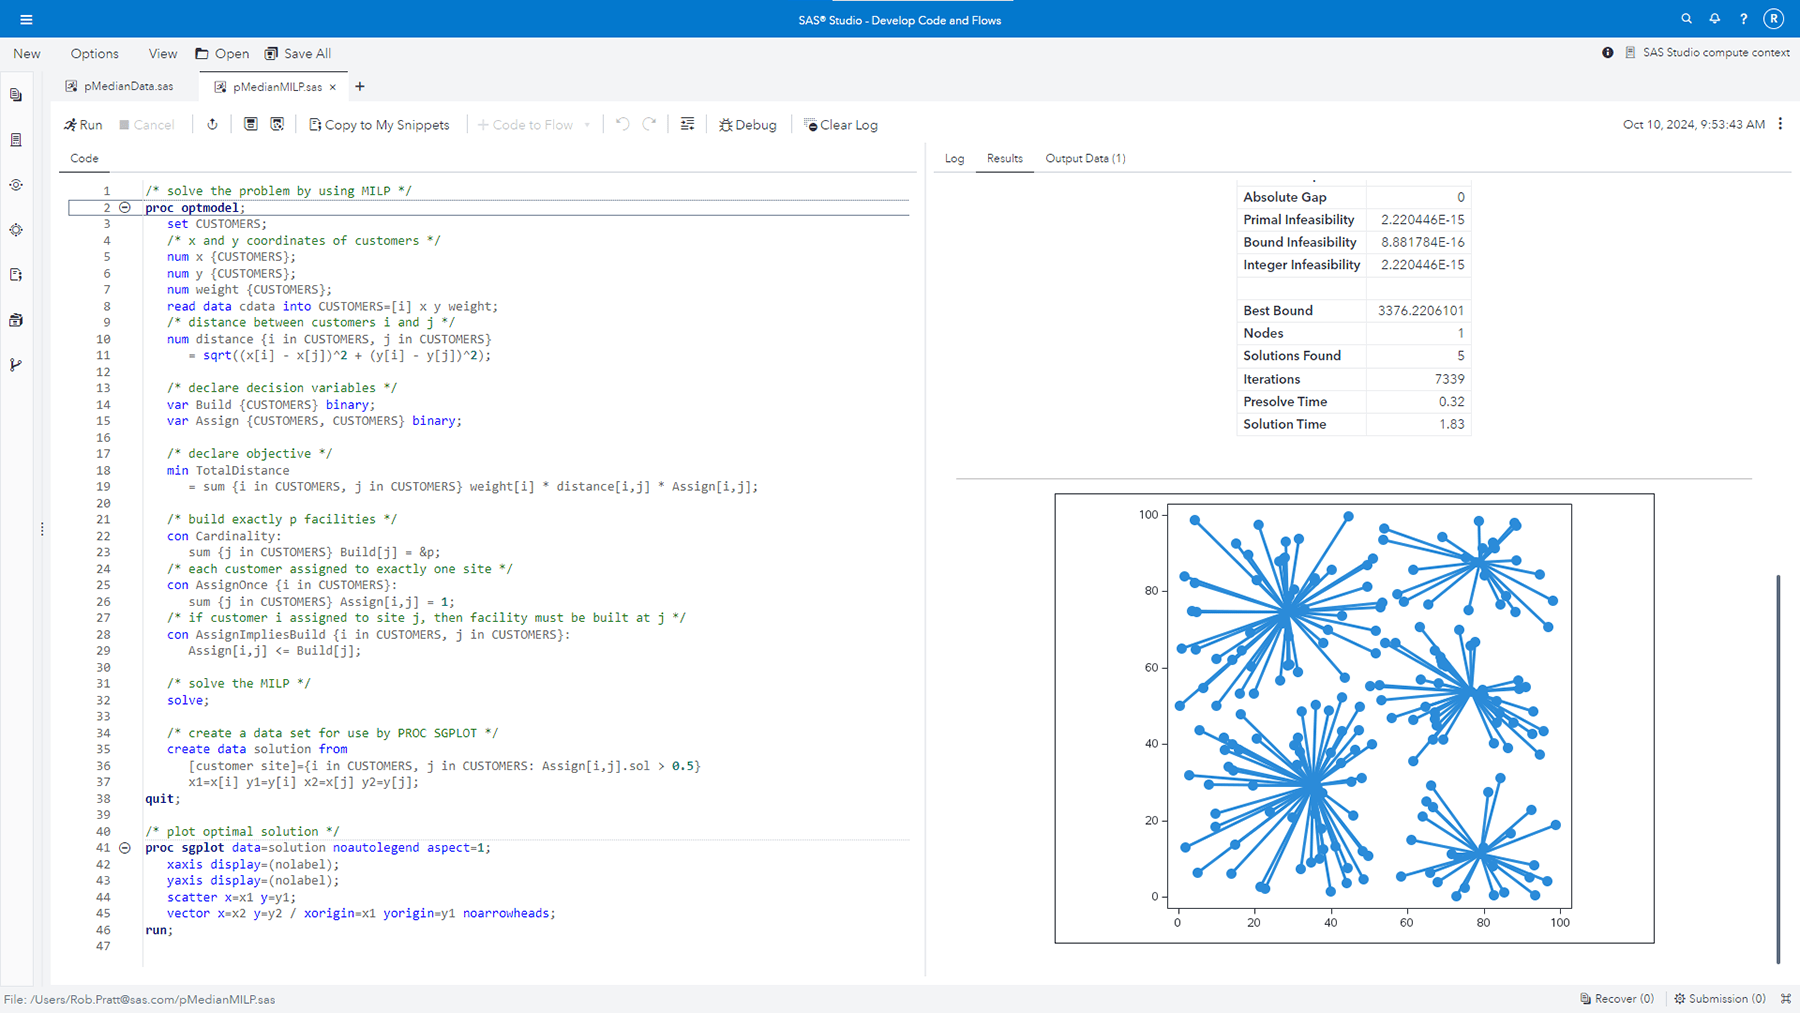Viewport: 1800px width, 1013px height.
Task: Run the pMedianMILP program
Action: [x=83, y=124]
